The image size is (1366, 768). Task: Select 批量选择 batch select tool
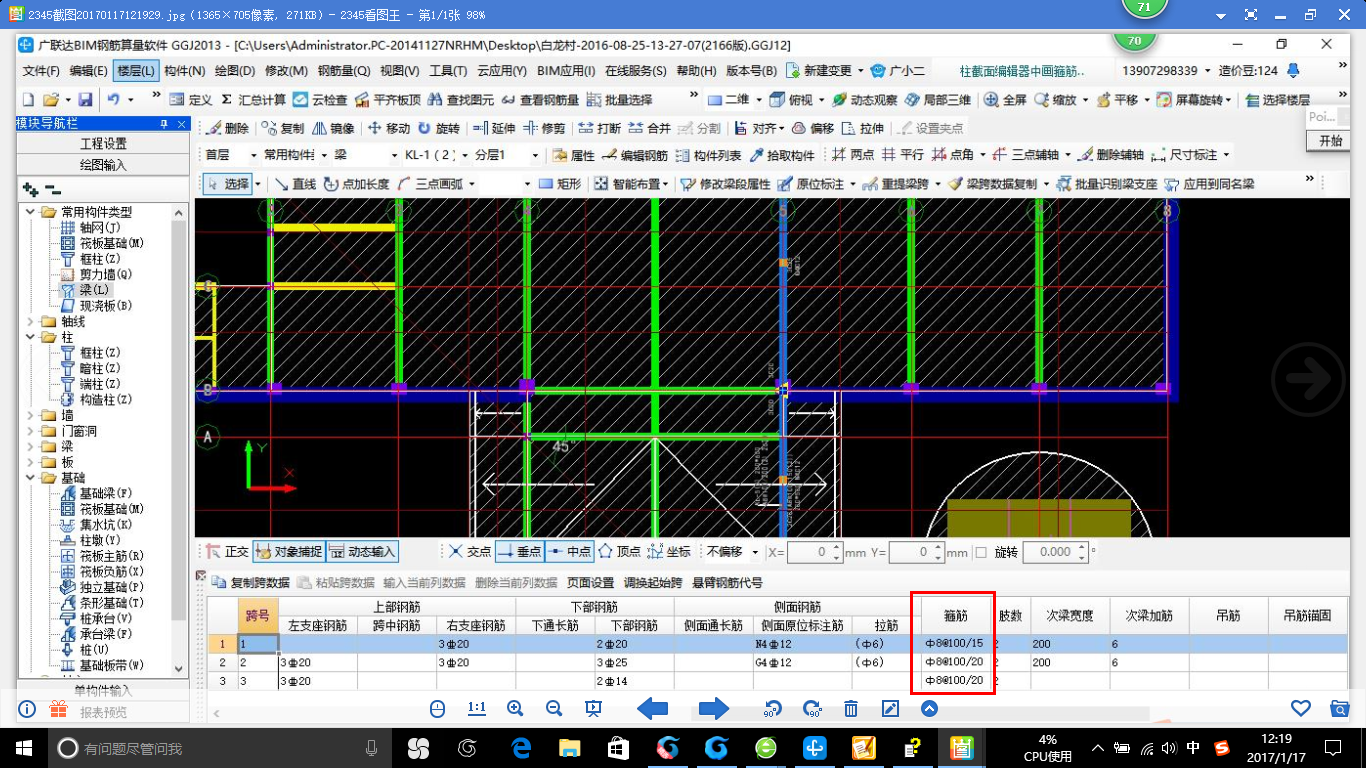point(619,100)
